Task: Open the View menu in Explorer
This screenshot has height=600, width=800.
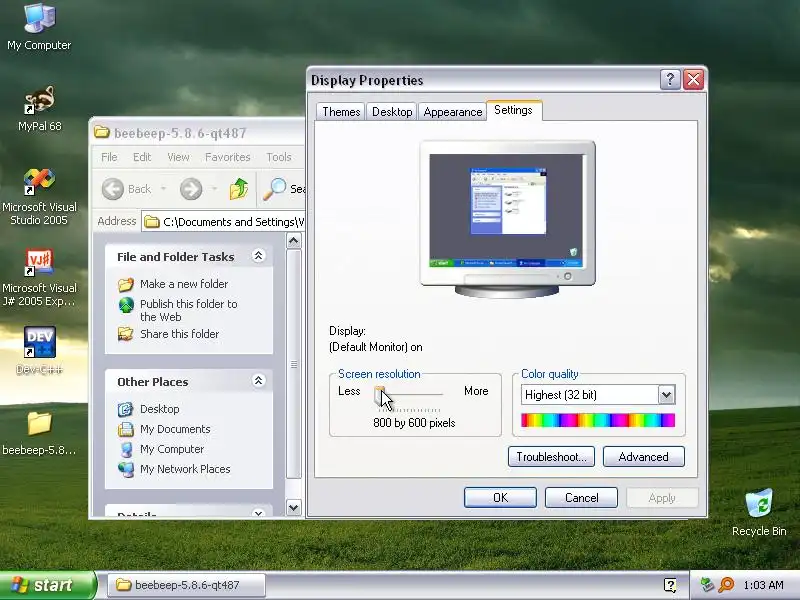Action: [x=178, y=157]
